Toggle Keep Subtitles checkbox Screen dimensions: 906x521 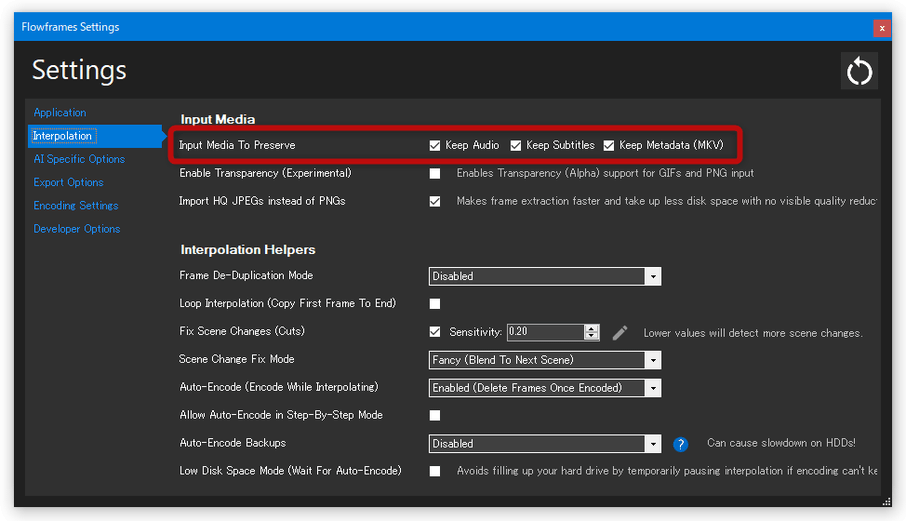pyautogui.click(x=516, y=146)
